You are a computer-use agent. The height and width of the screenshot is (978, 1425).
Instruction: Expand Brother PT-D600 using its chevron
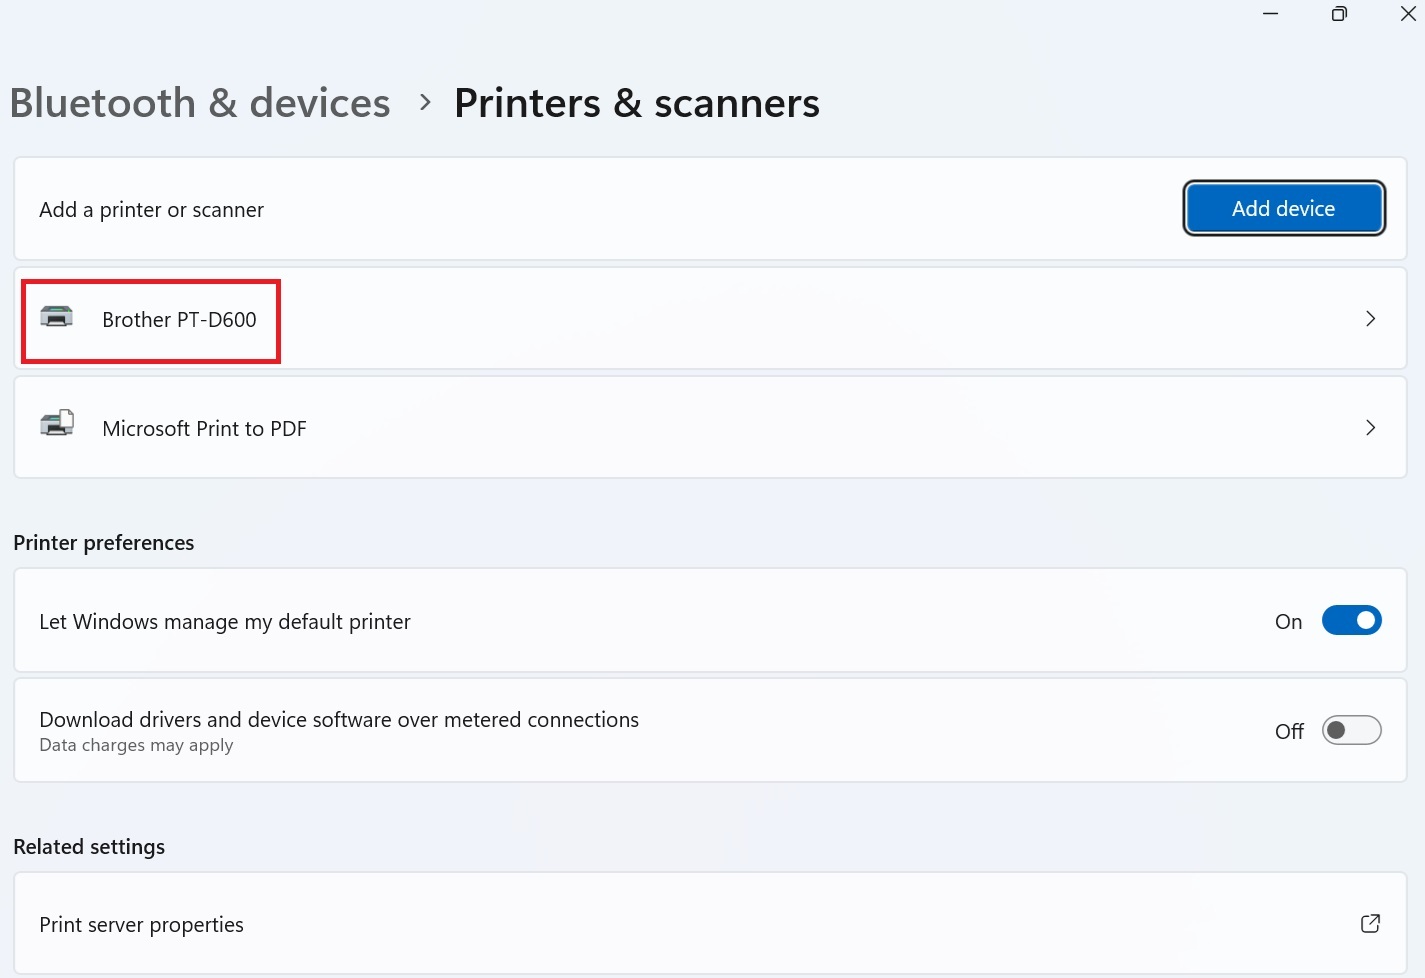tap(1370, 319)
